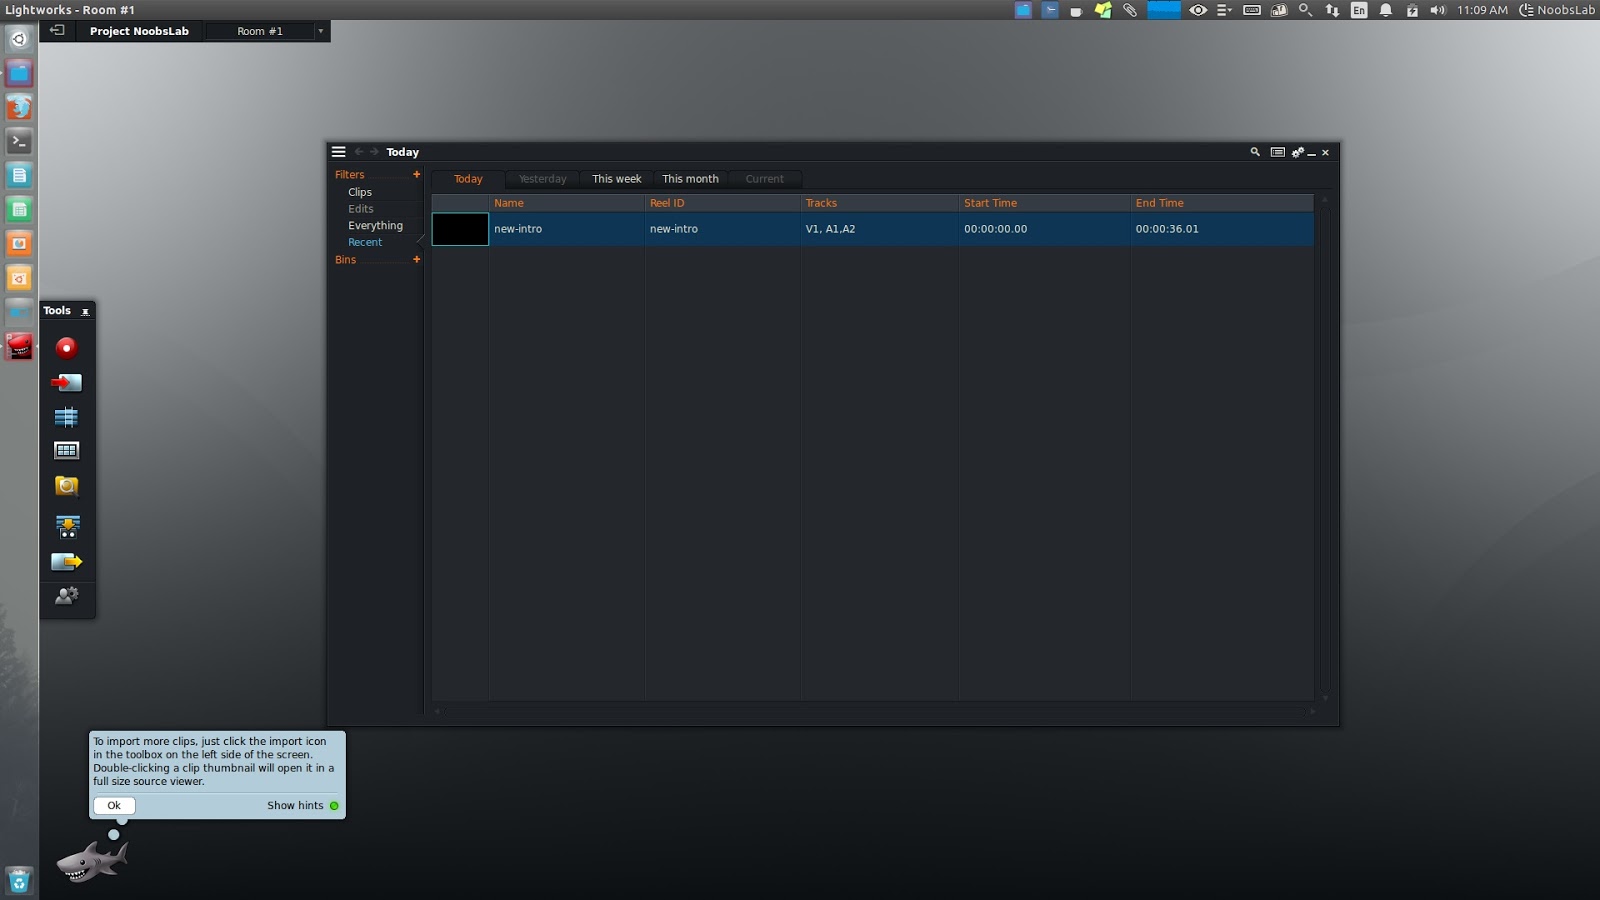Screen dimensions: 1600x900
Task: Add a new bin with the plus
Action: pos(417,260)
